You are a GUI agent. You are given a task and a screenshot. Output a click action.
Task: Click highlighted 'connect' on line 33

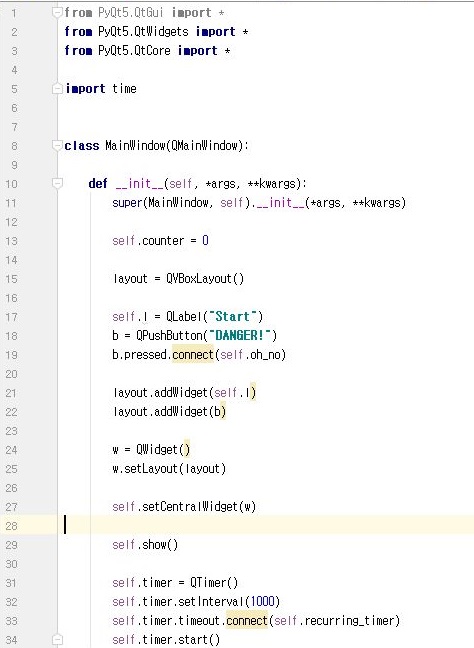pos(247,621)
